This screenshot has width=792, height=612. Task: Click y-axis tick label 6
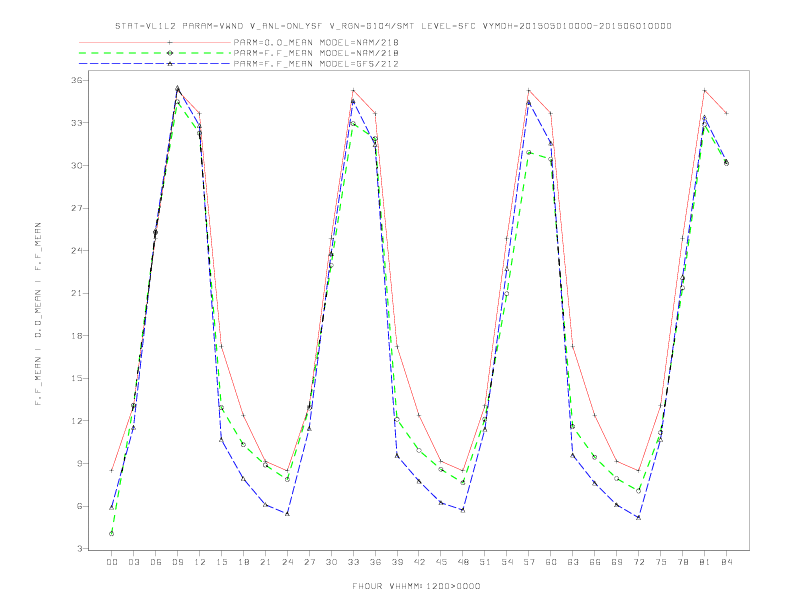(79, 506)
